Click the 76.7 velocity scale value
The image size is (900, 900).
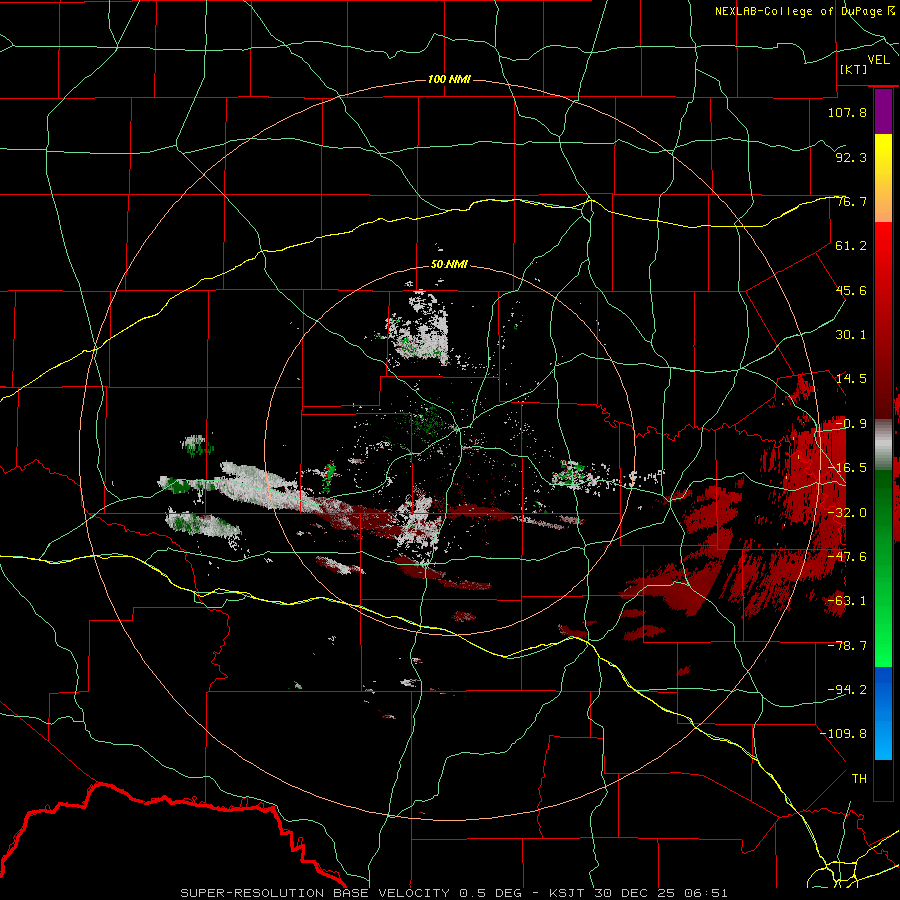click(x=851, y=201)
